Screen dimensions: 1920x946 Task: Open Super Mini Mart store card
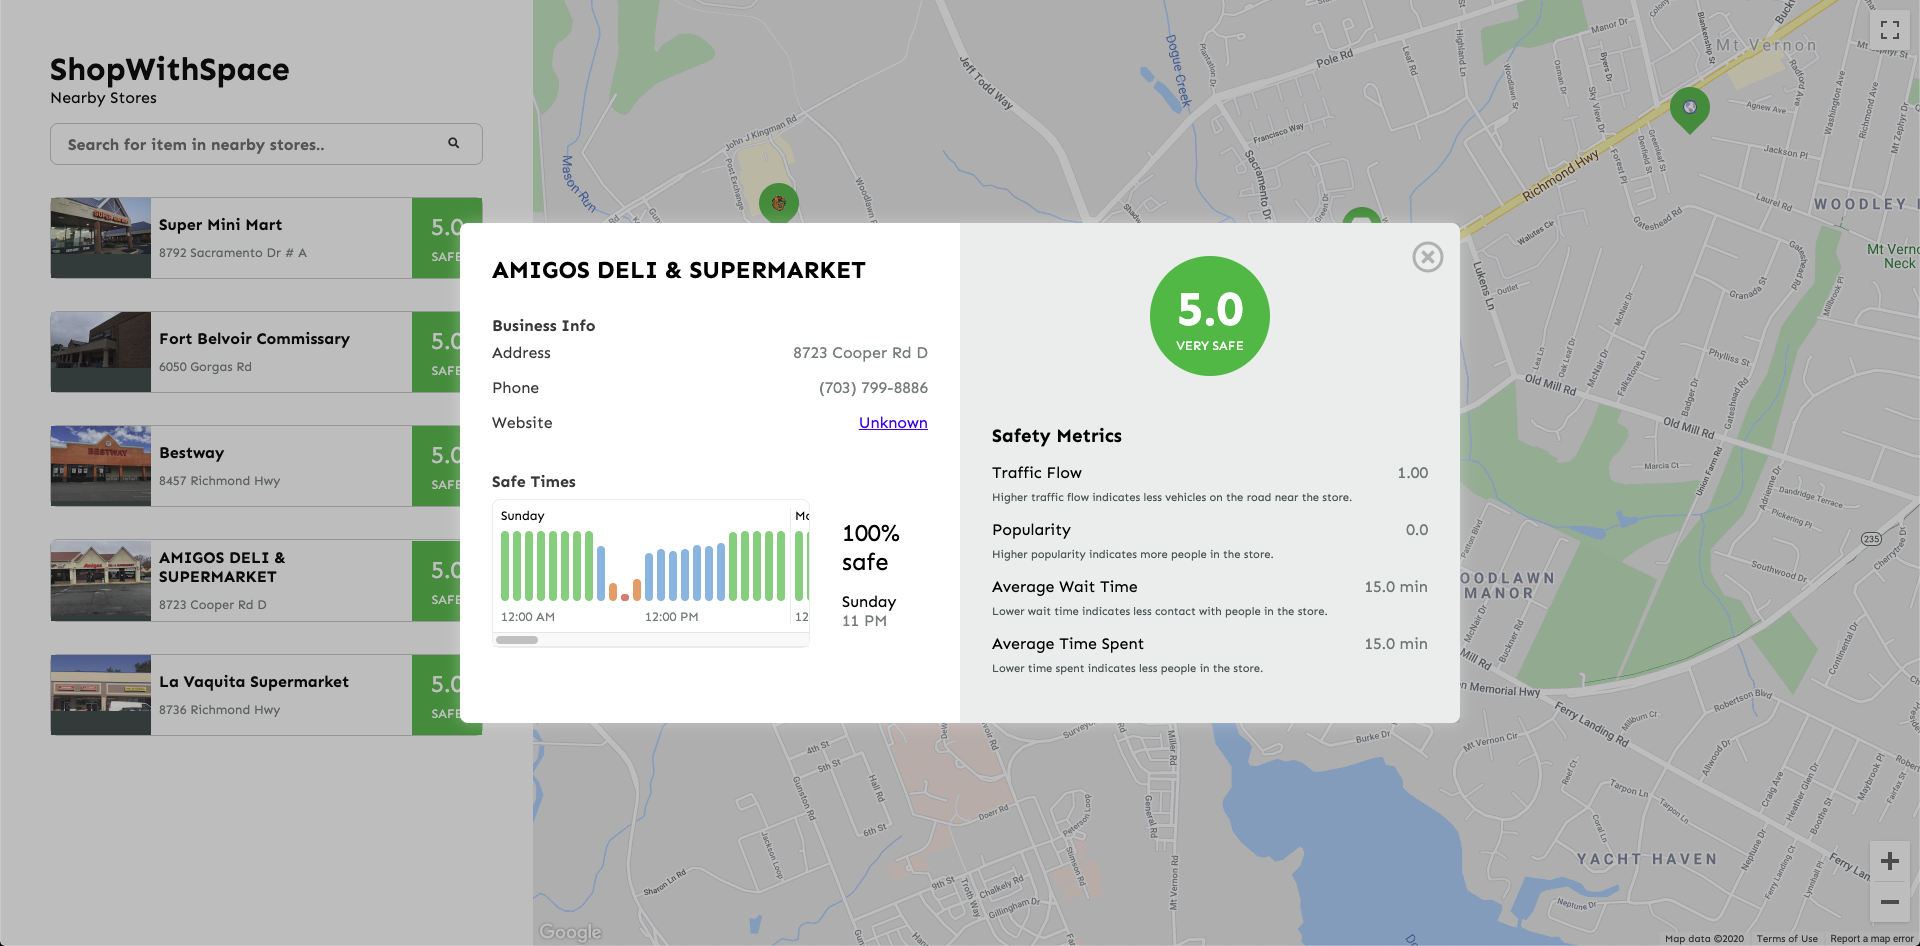(266, 238)
